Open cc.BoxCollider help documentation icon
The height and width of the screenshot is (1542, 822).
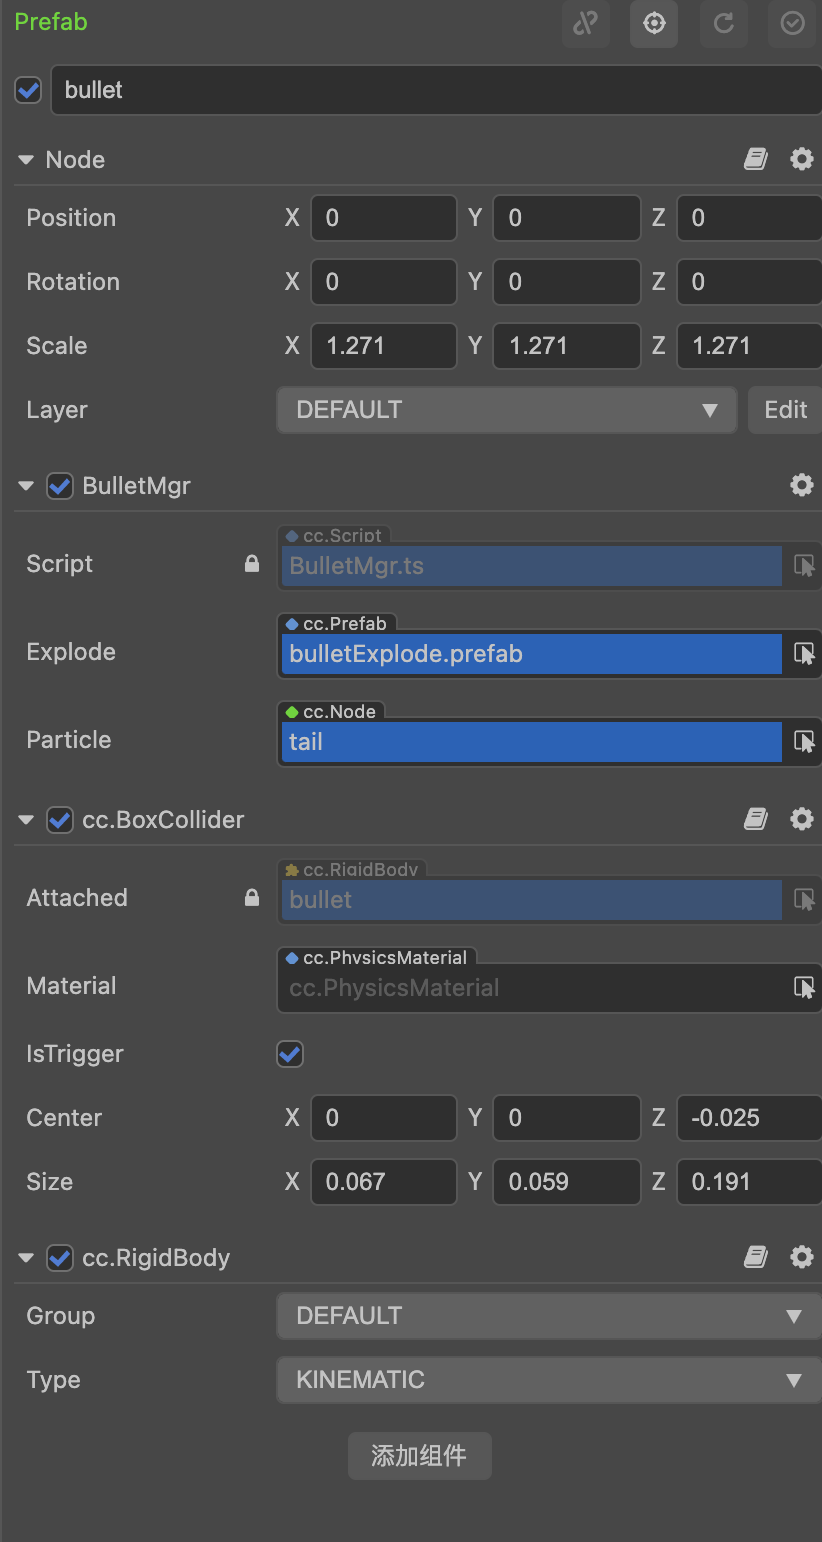pyautogui.click(x=756, y=819)
